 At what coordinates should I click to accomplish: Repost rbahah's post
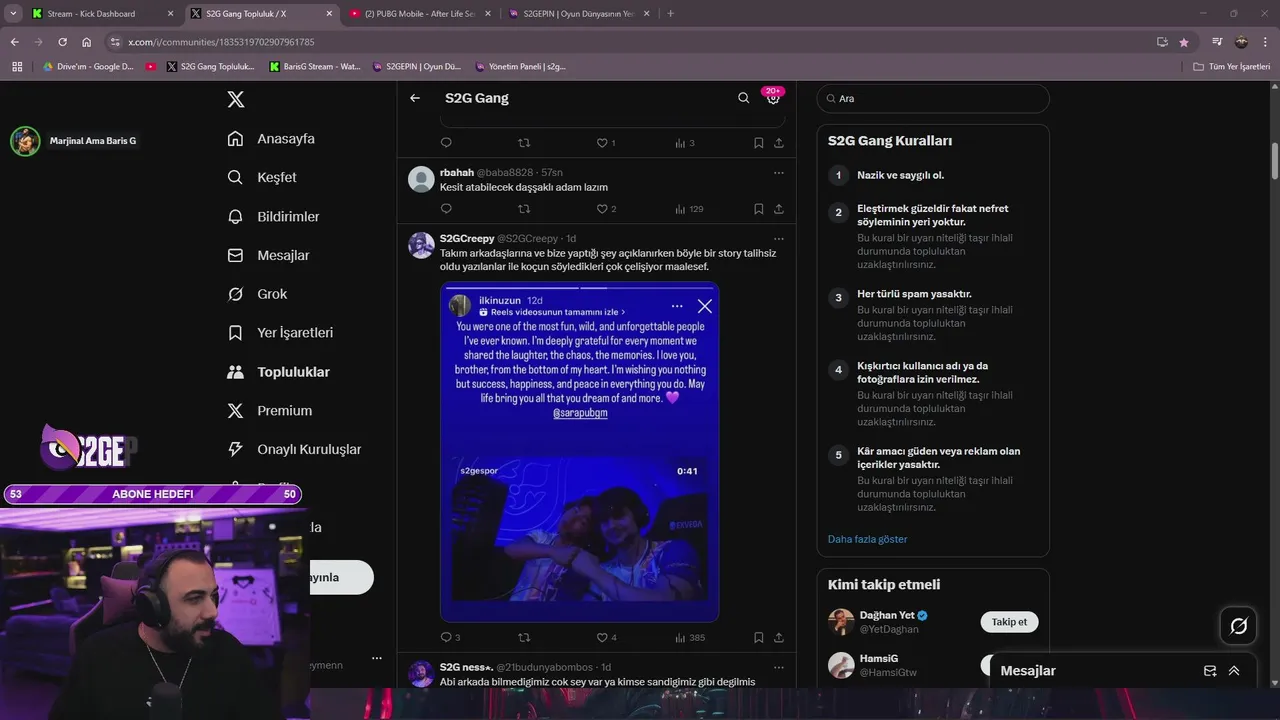pyautogui.click(x=524, y=209)
